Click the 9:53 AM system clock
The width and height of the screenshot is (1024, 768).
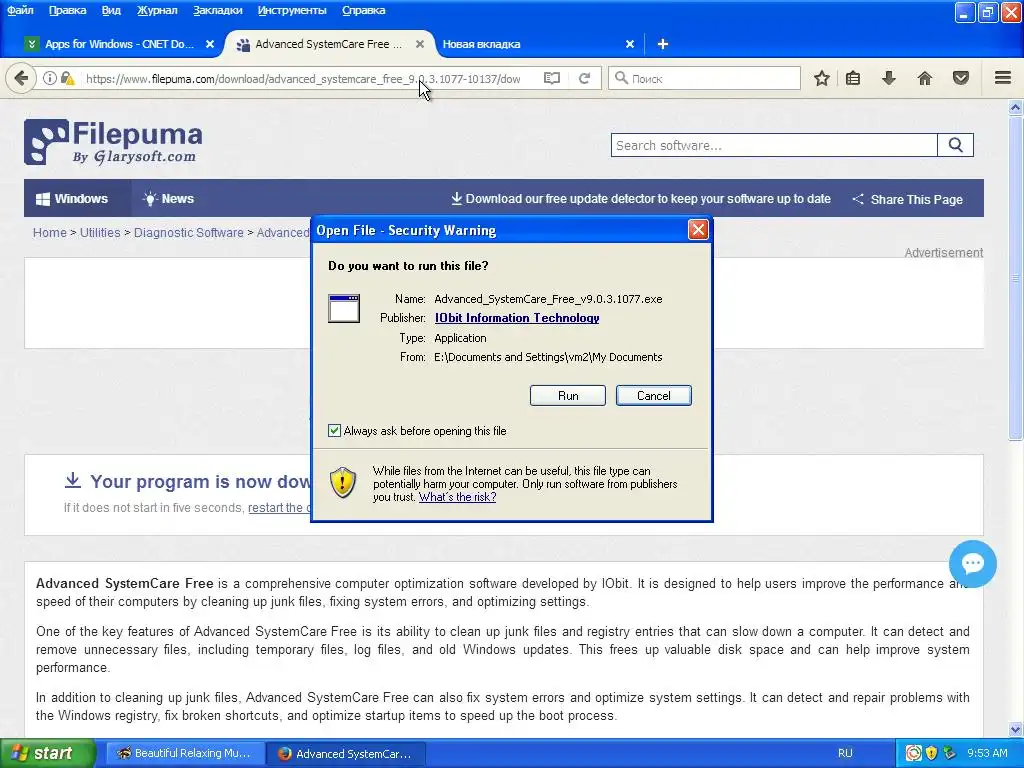coord(987,753)
